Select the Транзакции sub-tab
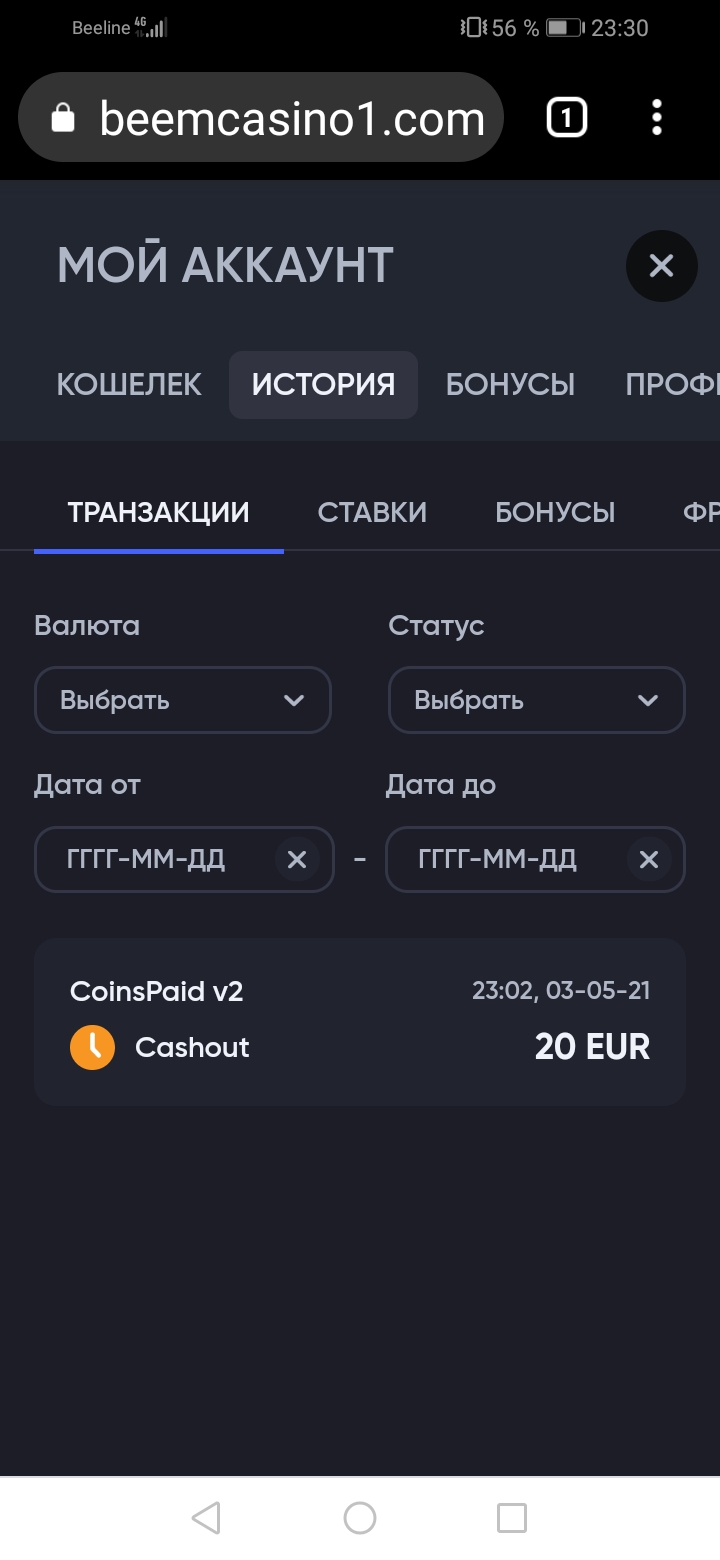The height and width of the screenshot is (1560, 720). pyautogui.click(x=159, y=512)
